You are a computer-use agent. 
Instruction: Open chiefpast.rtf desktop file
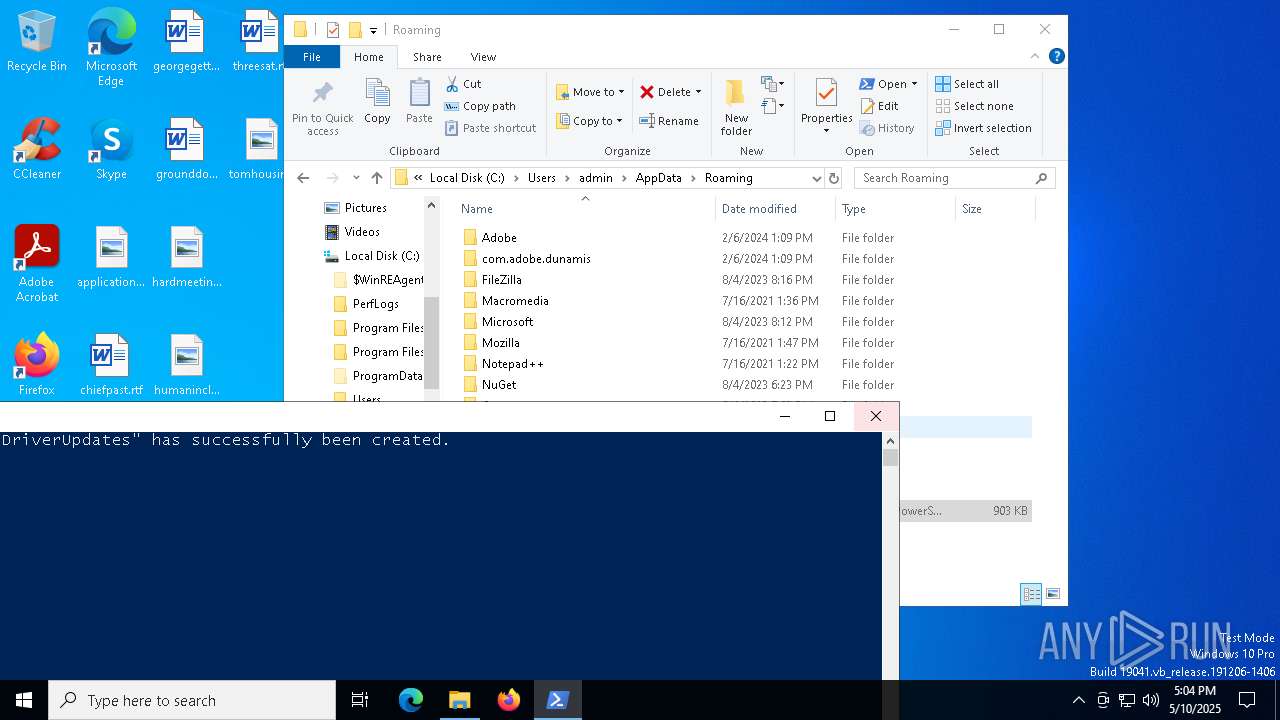[111, 365]
